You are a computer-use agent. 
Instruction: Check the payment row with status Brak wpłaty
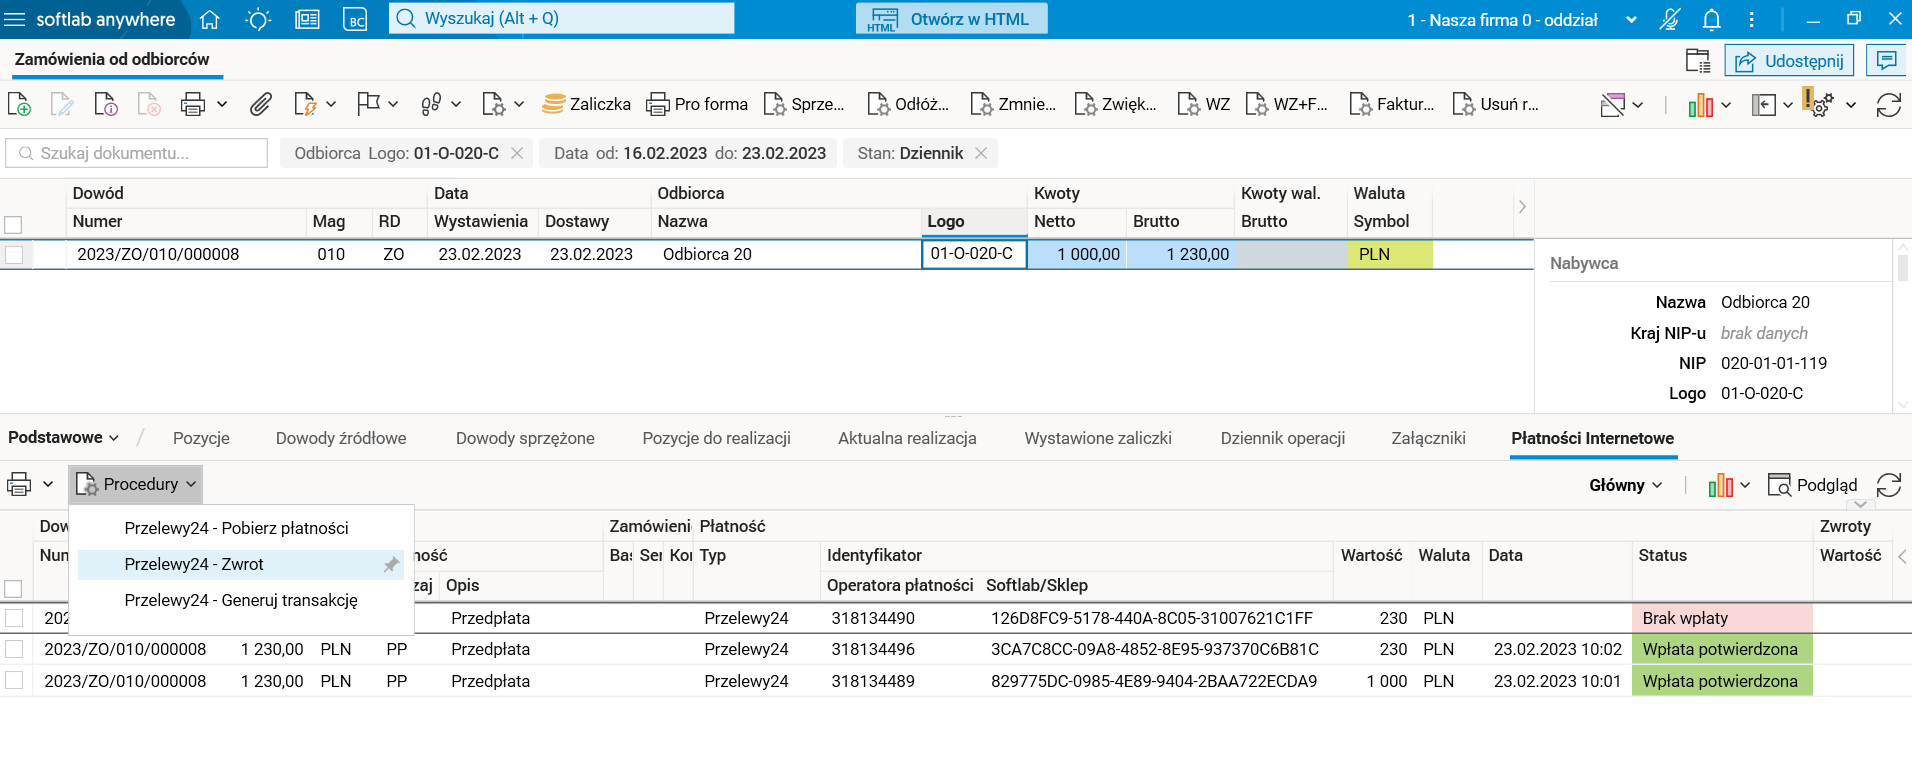pyautogui.click(x=14, y=618)
